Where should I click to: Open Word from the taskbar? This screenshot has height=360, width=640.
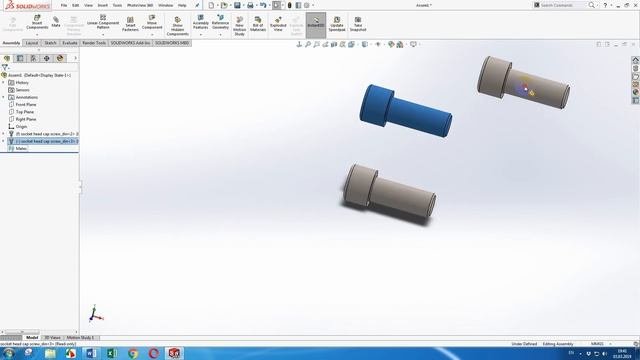pyautogui.click(x=91, y=353)
